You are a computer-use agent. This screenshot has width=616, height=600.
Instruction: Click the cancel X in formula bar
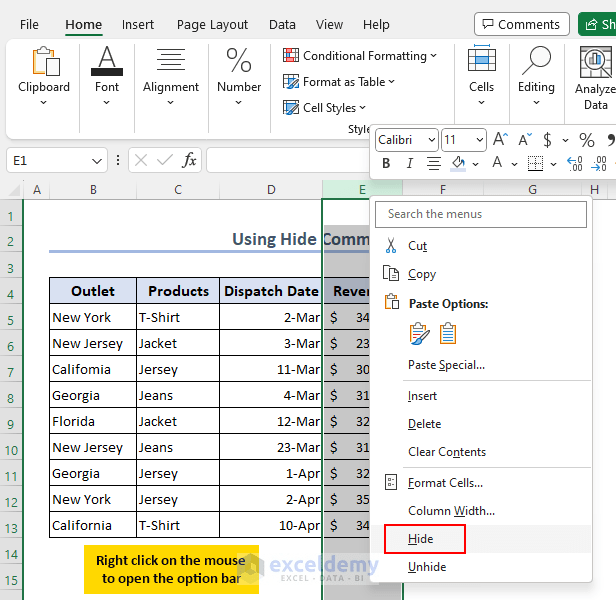tap(141, 160)
